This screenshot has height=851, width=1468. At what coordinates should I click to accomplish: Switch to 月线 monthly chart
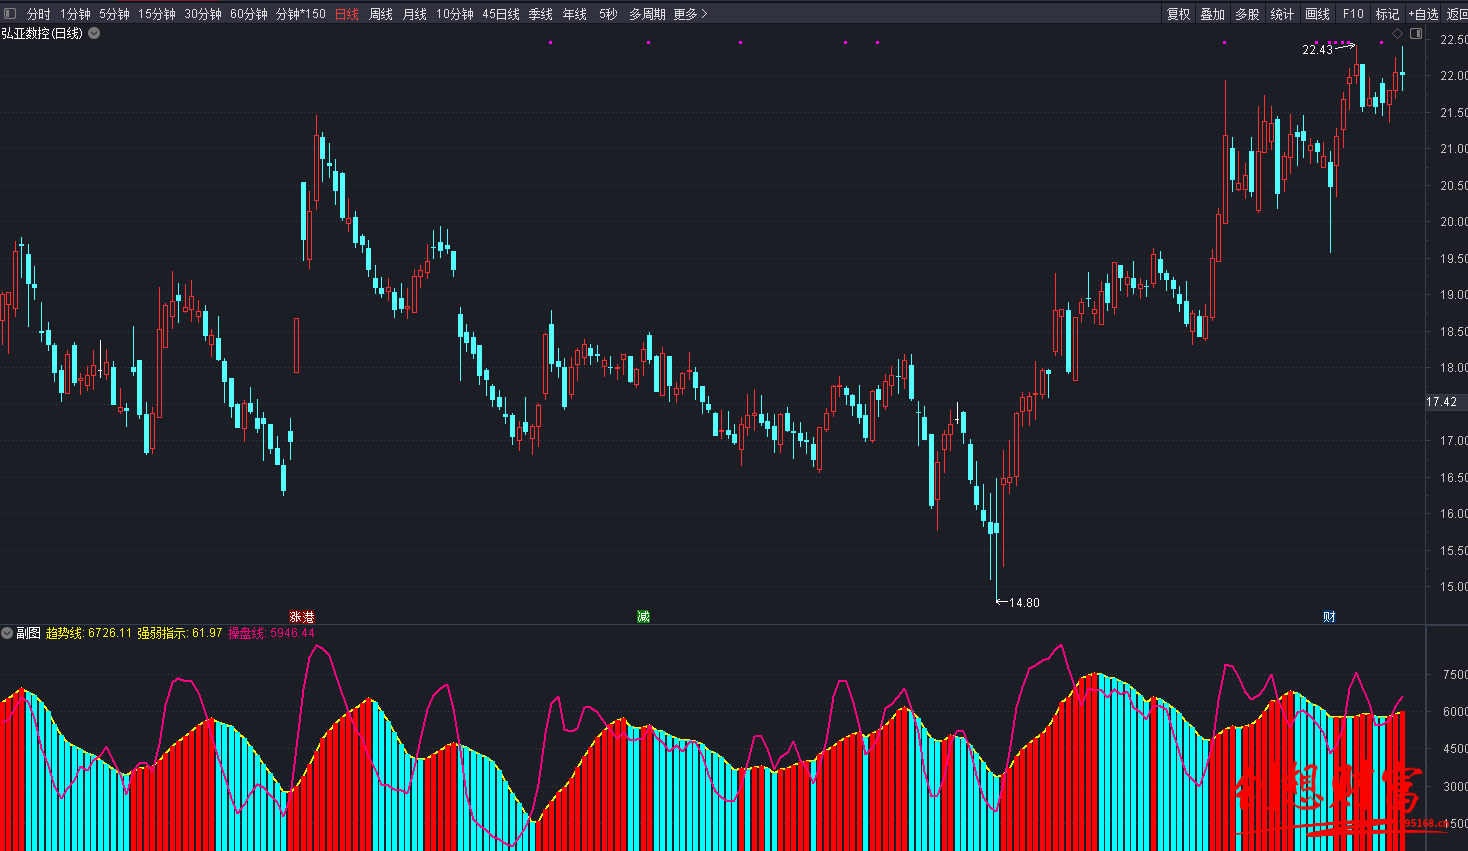tap(415, 14)
